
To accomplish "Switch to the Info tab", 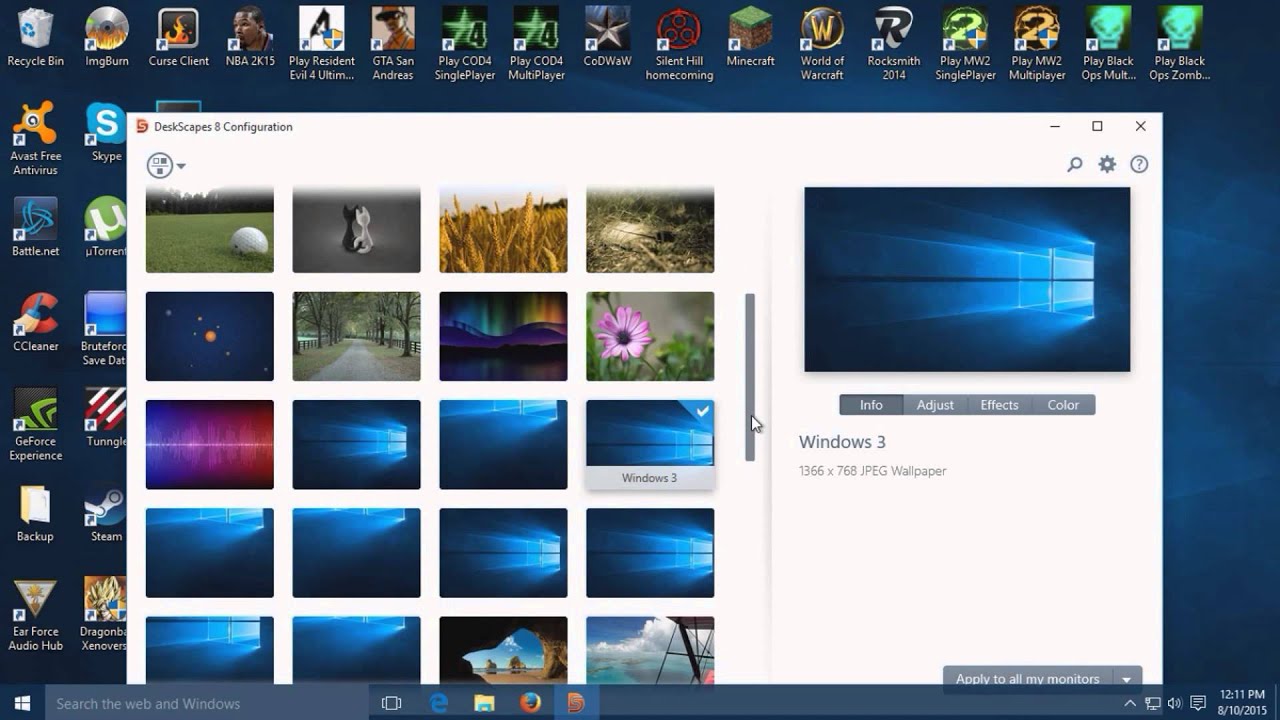I will coord(871,405).
